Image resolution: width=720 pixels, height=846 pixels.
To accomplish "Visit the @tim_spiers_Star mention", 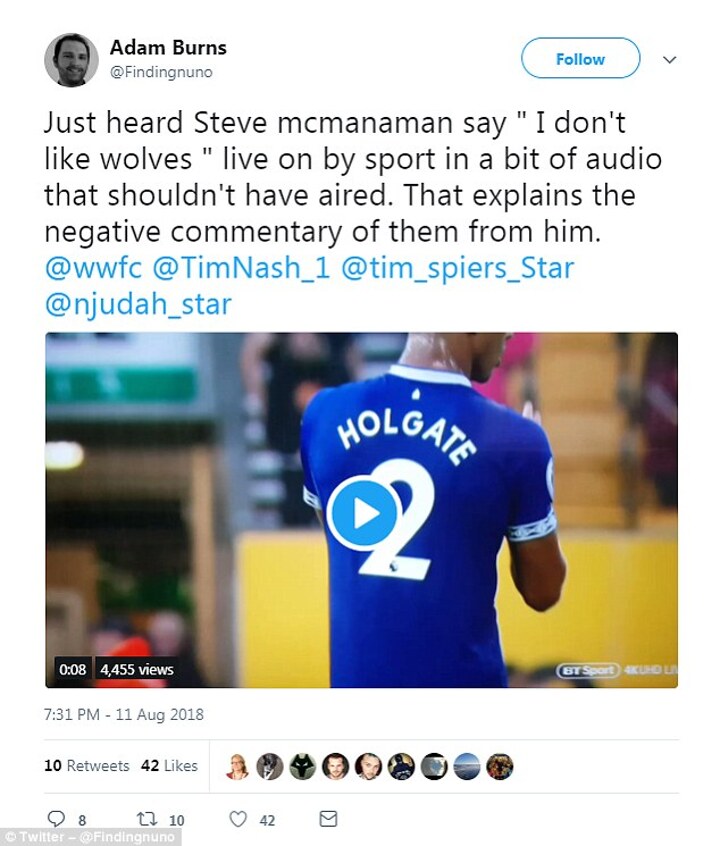I will click(455, 268).
